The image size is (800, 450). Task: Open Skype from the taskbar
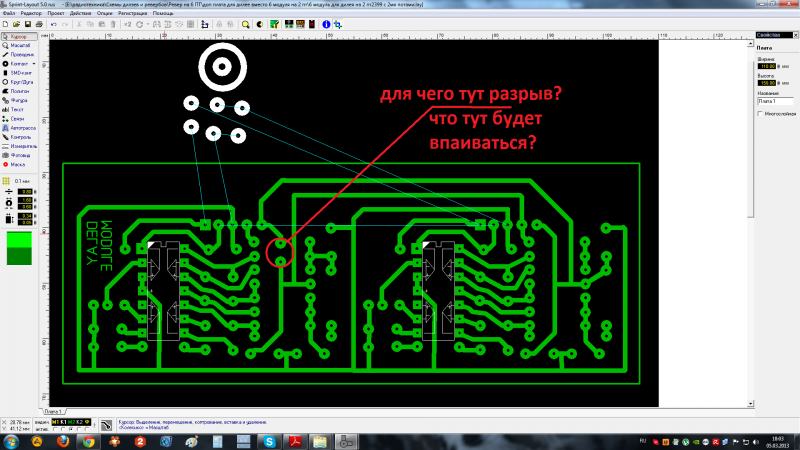pos(269,442)
